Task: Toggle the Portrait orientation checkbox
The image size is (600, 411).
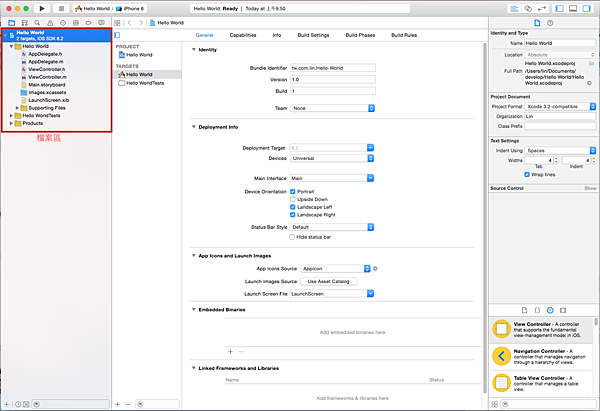Action: pyautogui.click(x=293, y=191)
